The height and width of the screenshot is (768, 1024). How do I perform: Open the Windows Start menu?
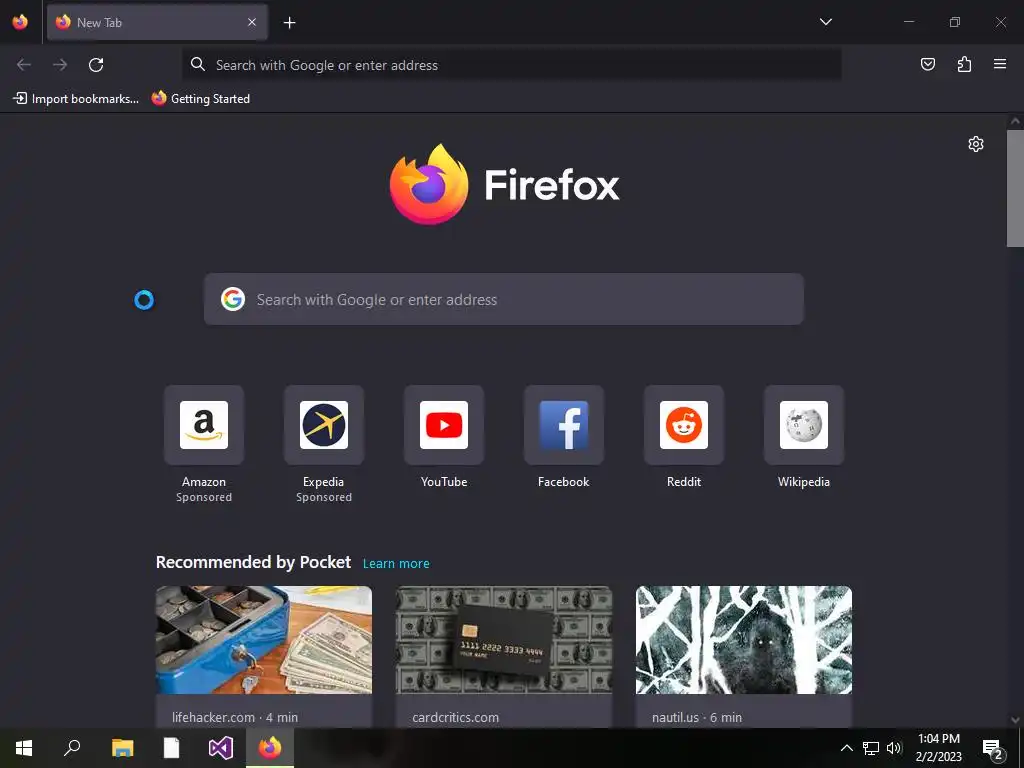24,748
